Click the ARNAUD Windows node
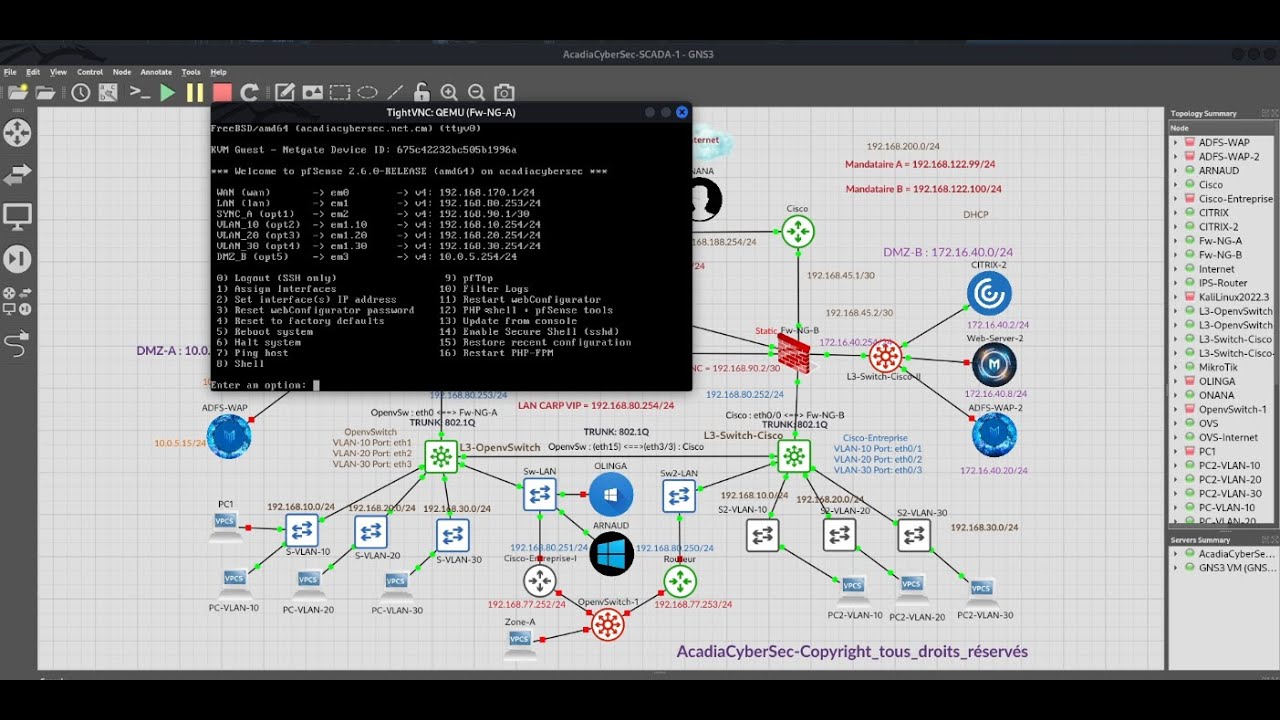Image resolution: width=1280 pixels, height=720 pixels. tap(611, 554)
